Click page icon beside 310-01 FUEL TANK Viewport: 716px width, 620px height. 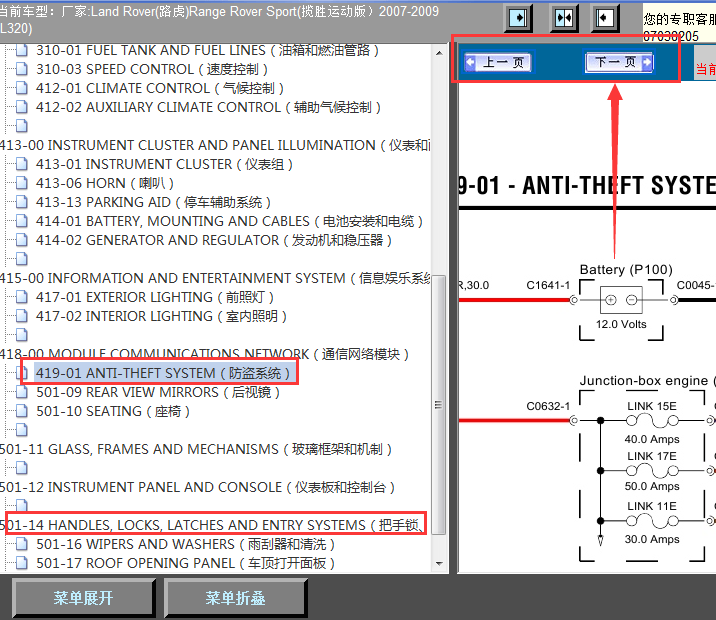click(x=21, y=50)
